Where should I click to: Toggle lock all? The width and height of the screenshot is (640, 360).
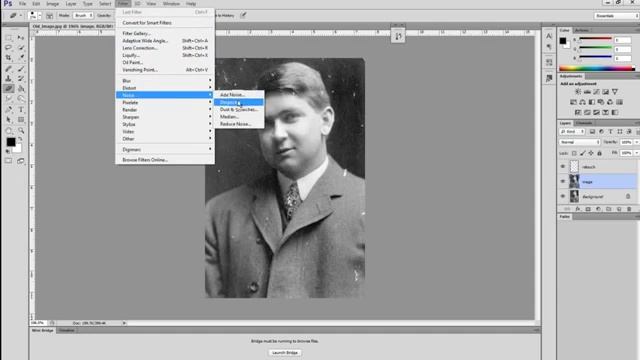click(599, 153)
